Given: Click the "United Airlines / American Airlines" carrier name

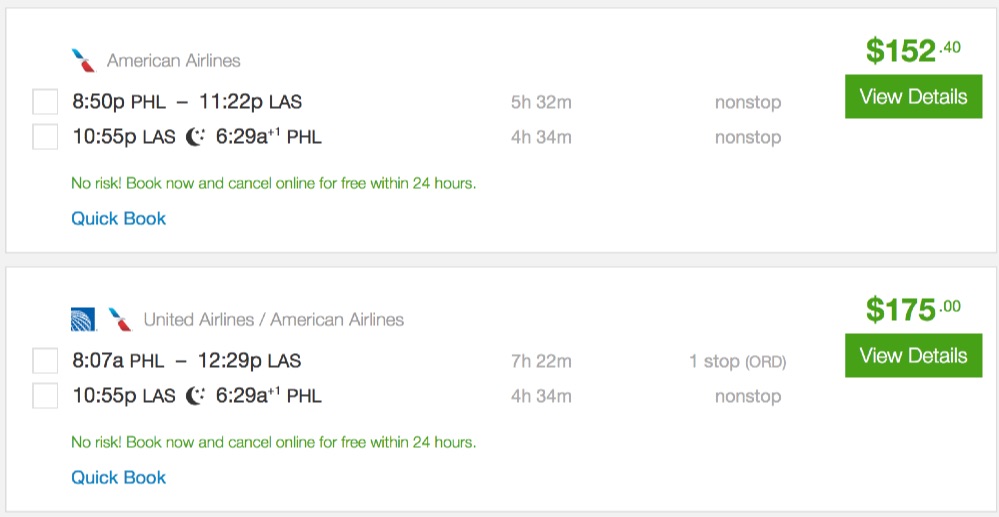Looking at the screenshot, I should [274, 320].
